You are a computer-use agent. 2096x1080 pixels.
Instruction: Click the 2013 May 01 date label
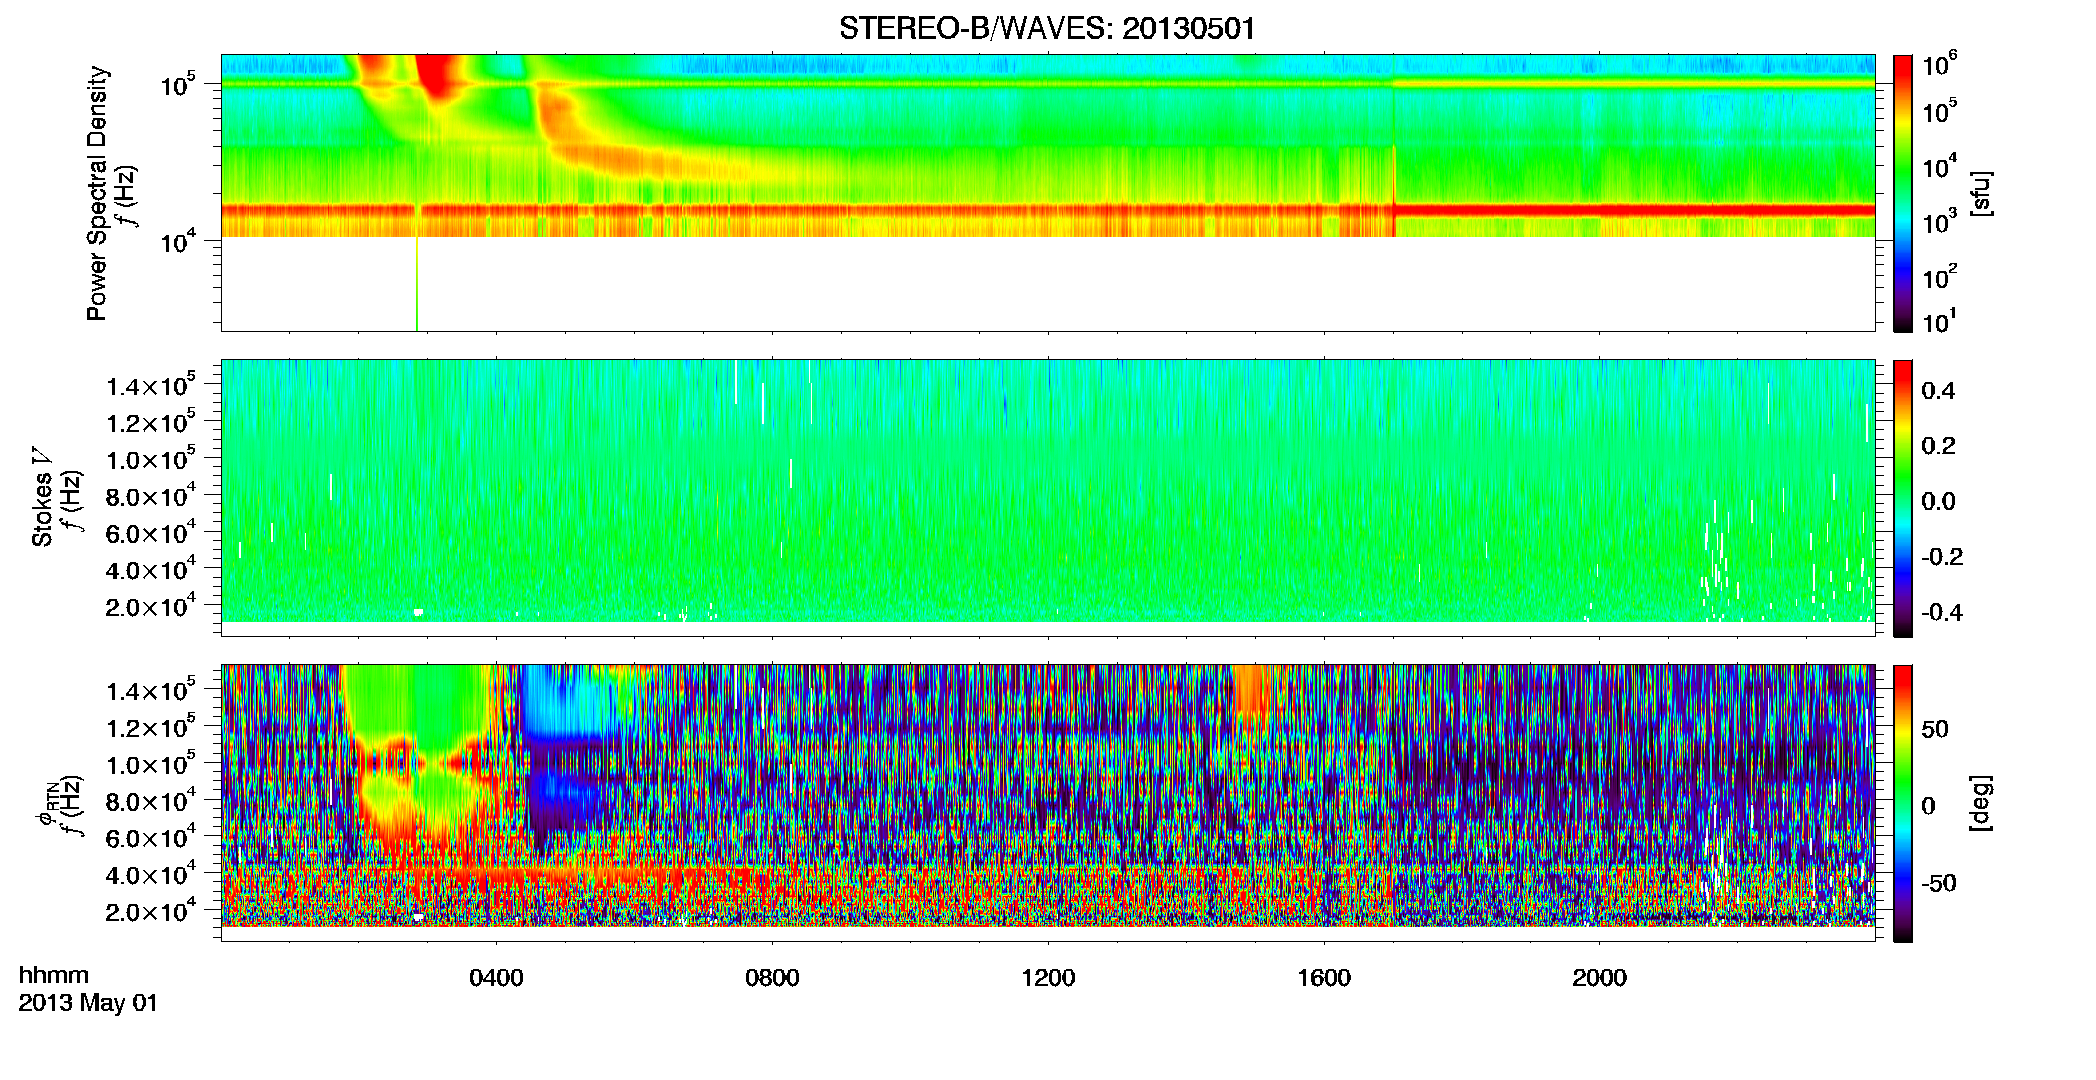tap(88, 1003)
